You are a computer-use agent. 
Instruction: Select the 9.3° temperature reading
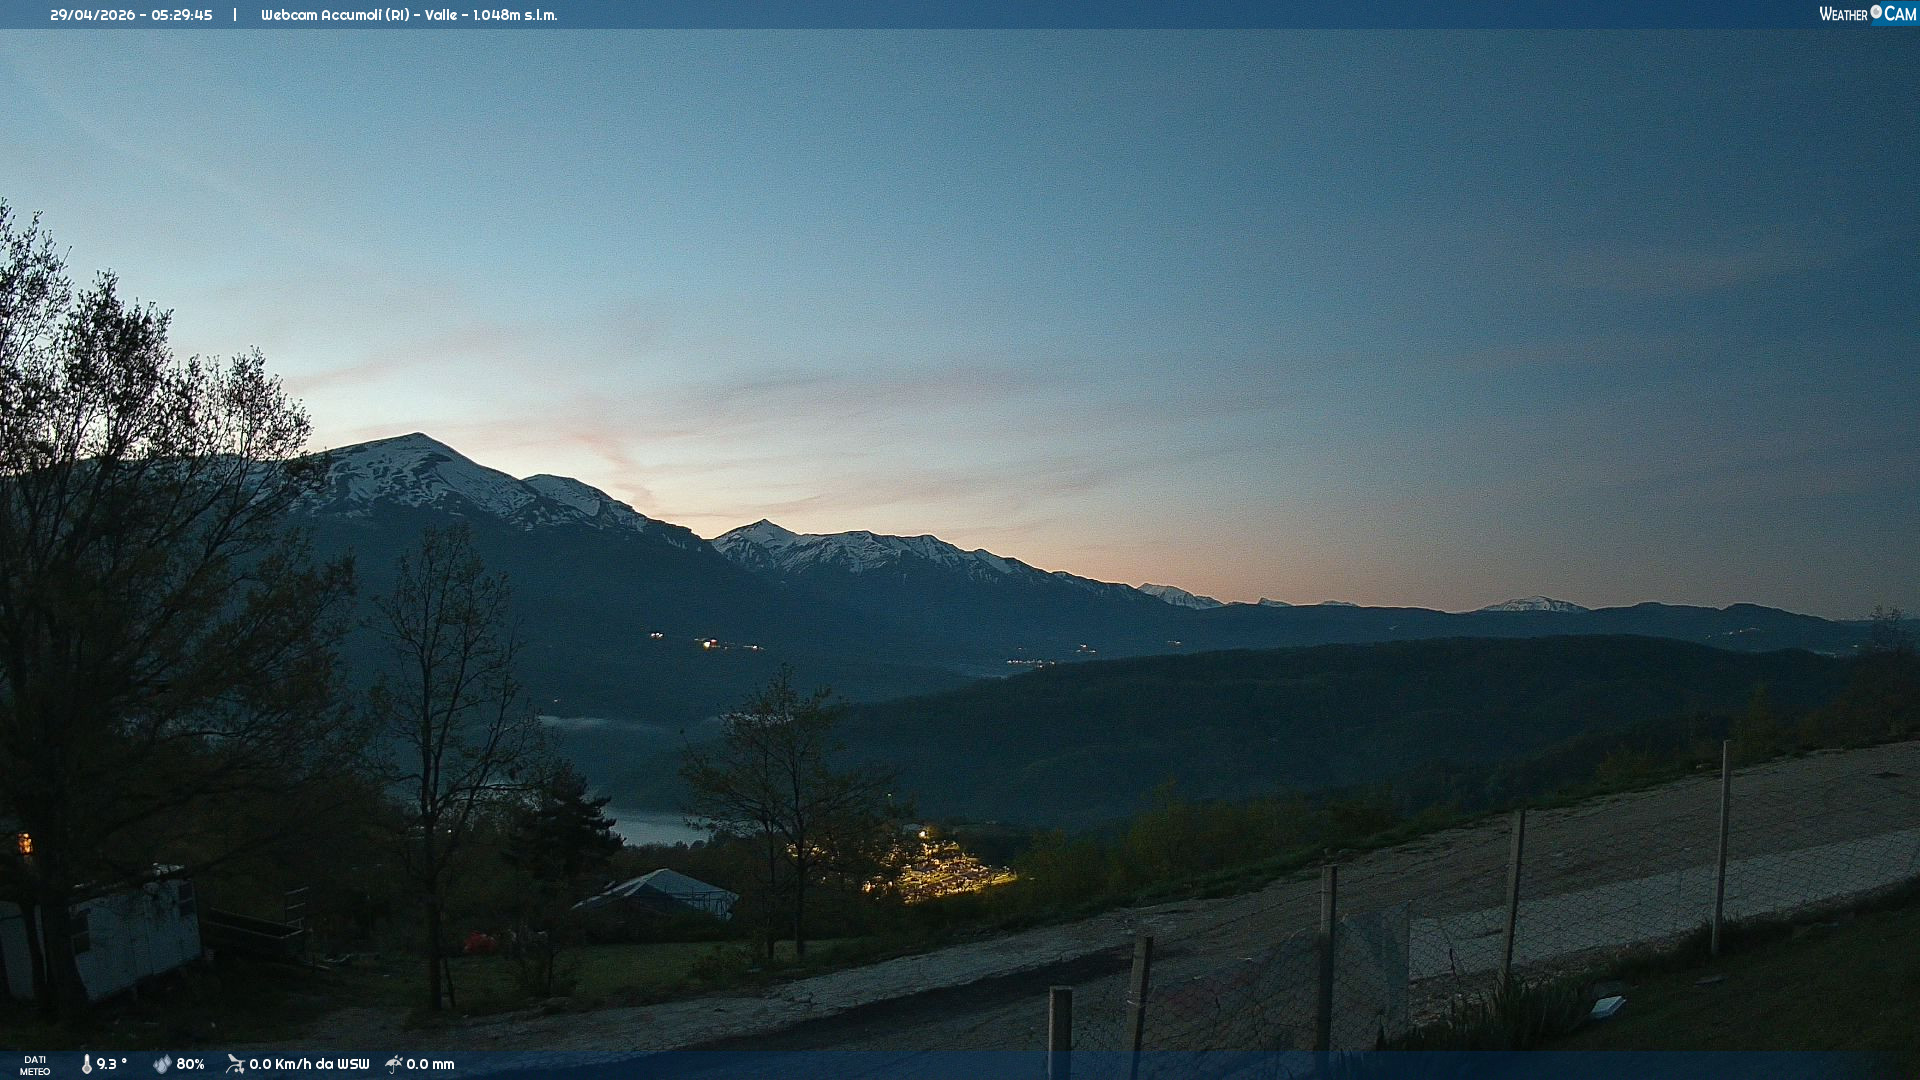pyautogui.click(x=112, y=1064)
